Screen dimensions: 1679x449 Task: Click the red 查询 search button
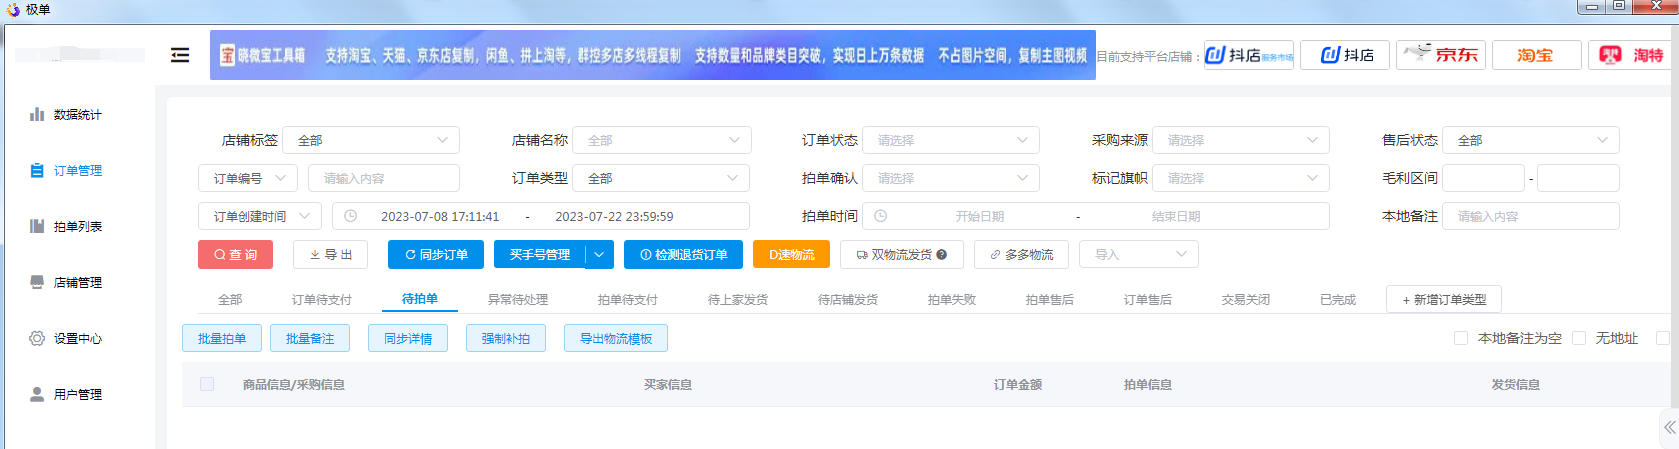click(235, 255)
